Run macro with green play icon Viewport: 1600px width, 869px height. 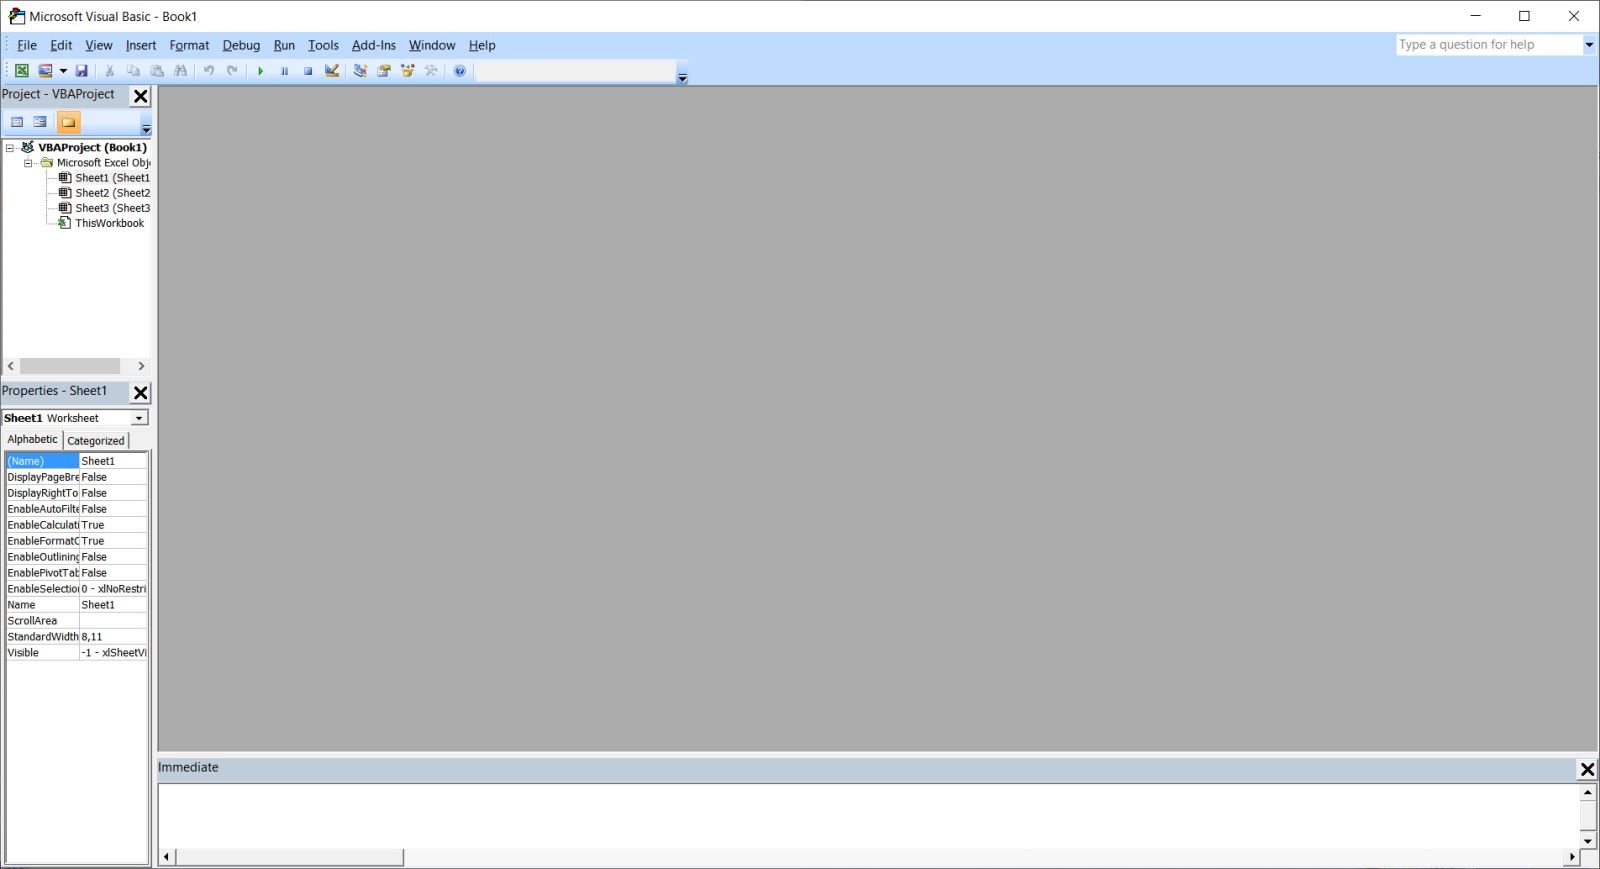[260, 71]
